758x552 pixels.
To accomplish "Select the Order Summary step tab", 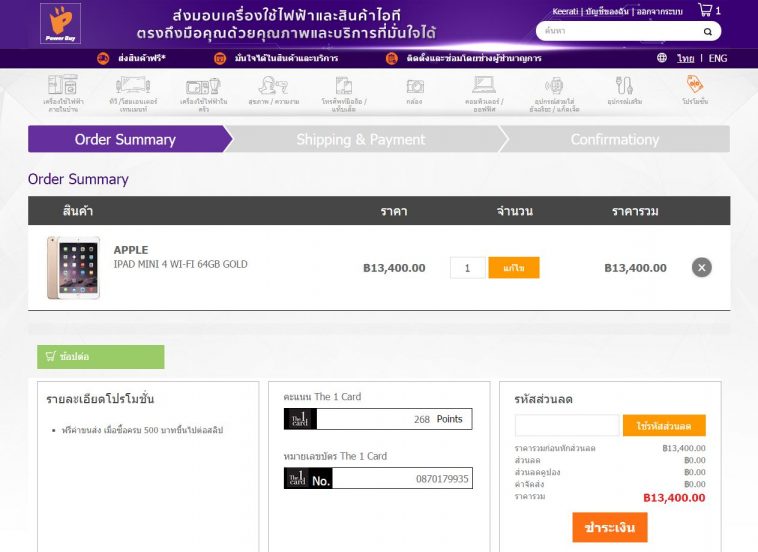I will 126,139.
